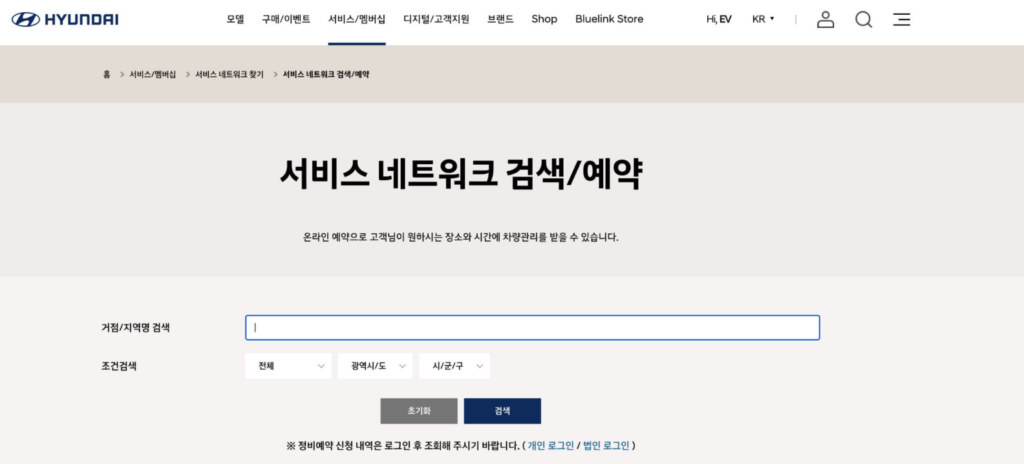Go to 서비스/멤버십 breadcrumb
1024x464 pixels.
153,75
